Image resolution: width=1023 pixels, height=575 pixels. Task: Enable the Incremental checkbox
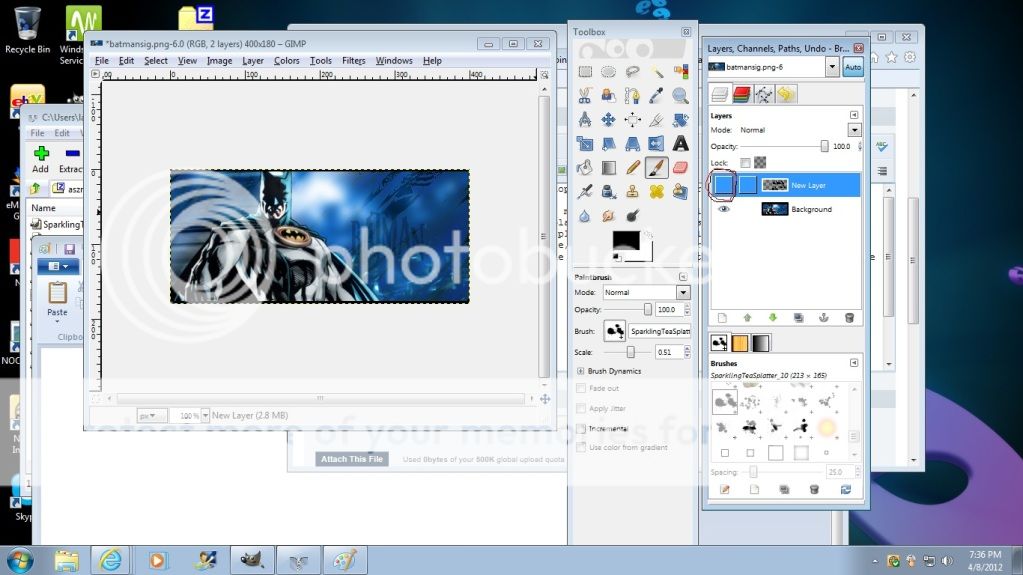coord(581,428)
